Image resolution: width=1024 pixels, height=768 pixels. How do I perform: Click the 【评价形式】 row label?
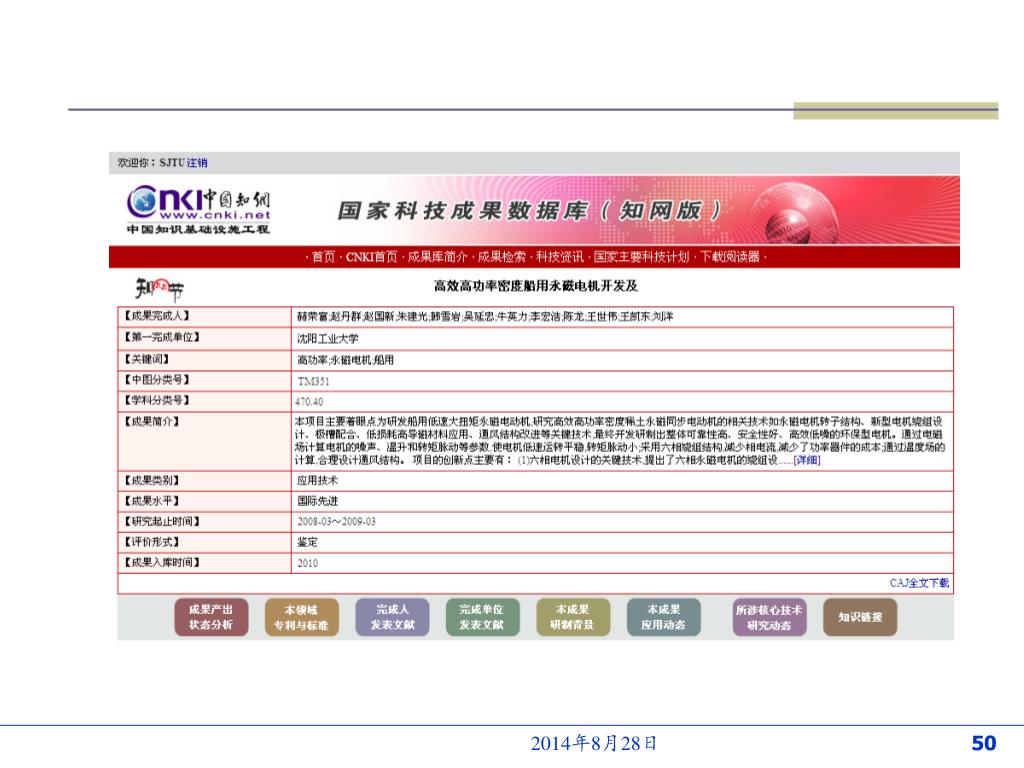click(152, 542)
